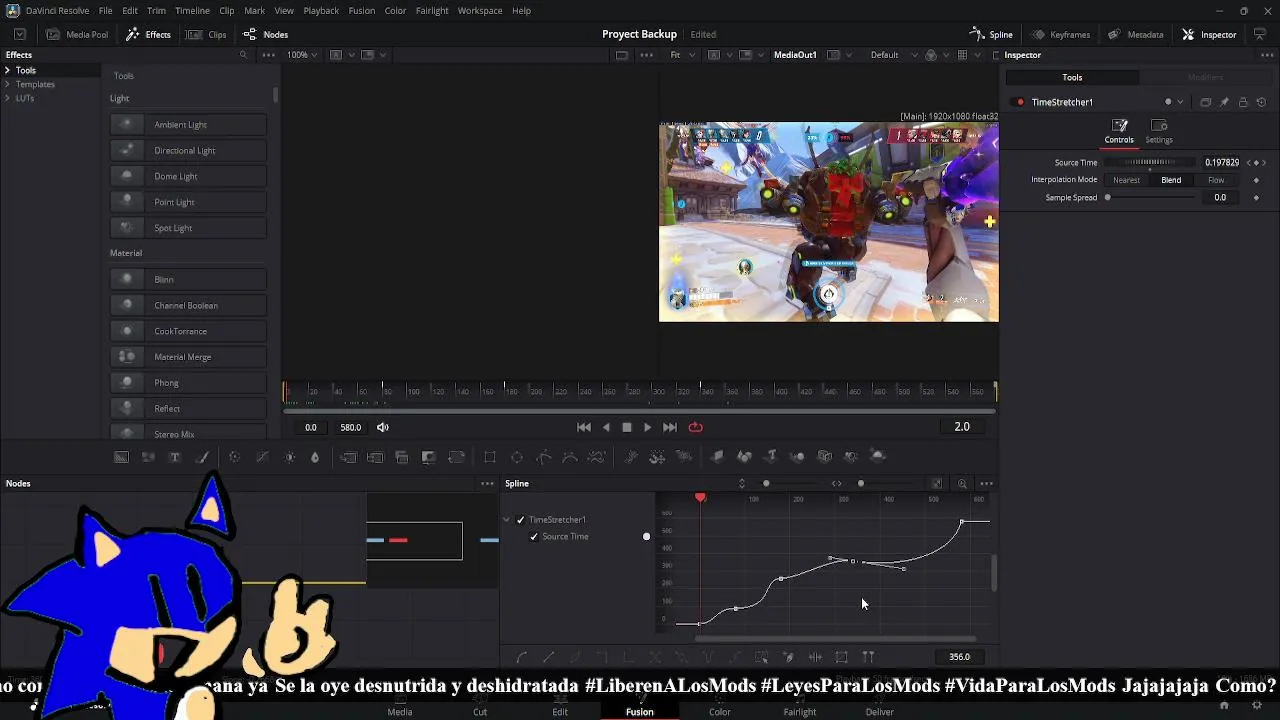Toggle the Effects panel button
Screen dimensions: 1280x720
(x=148, y=34)
